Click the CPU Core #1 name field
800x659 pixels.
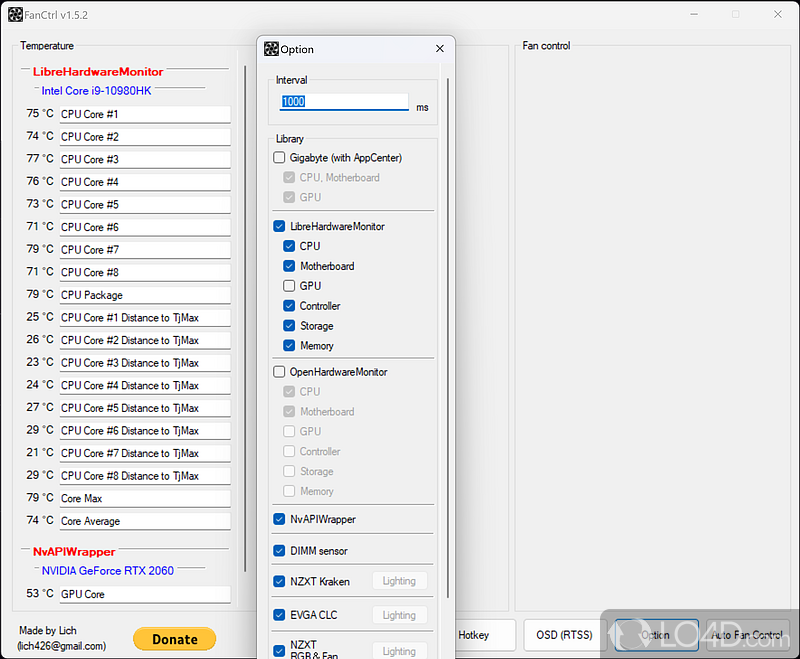[x=145, y=114]
